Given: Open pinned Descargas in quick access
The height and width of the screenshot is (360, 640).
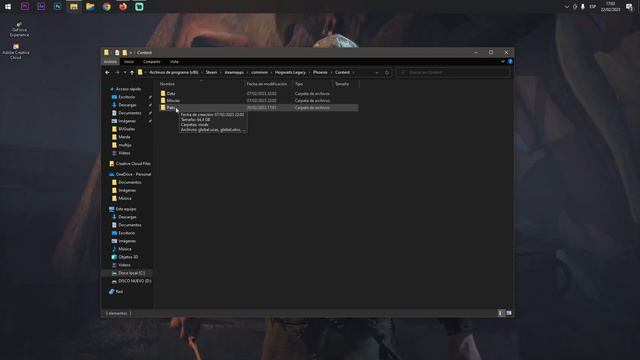Looking at the screenshot, I should (127, 105).
